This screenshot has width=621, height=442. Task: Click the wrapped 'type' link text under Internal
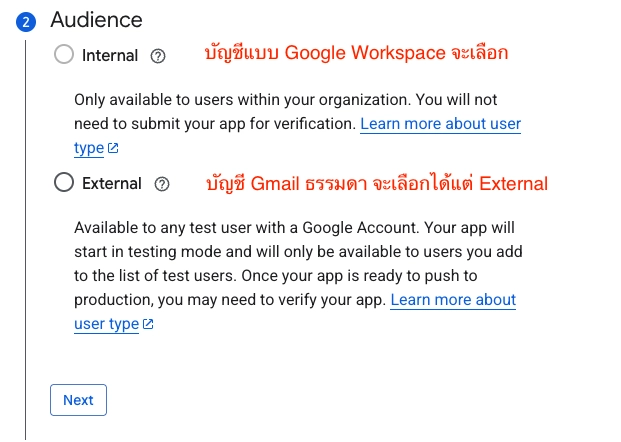pos(89,148)
